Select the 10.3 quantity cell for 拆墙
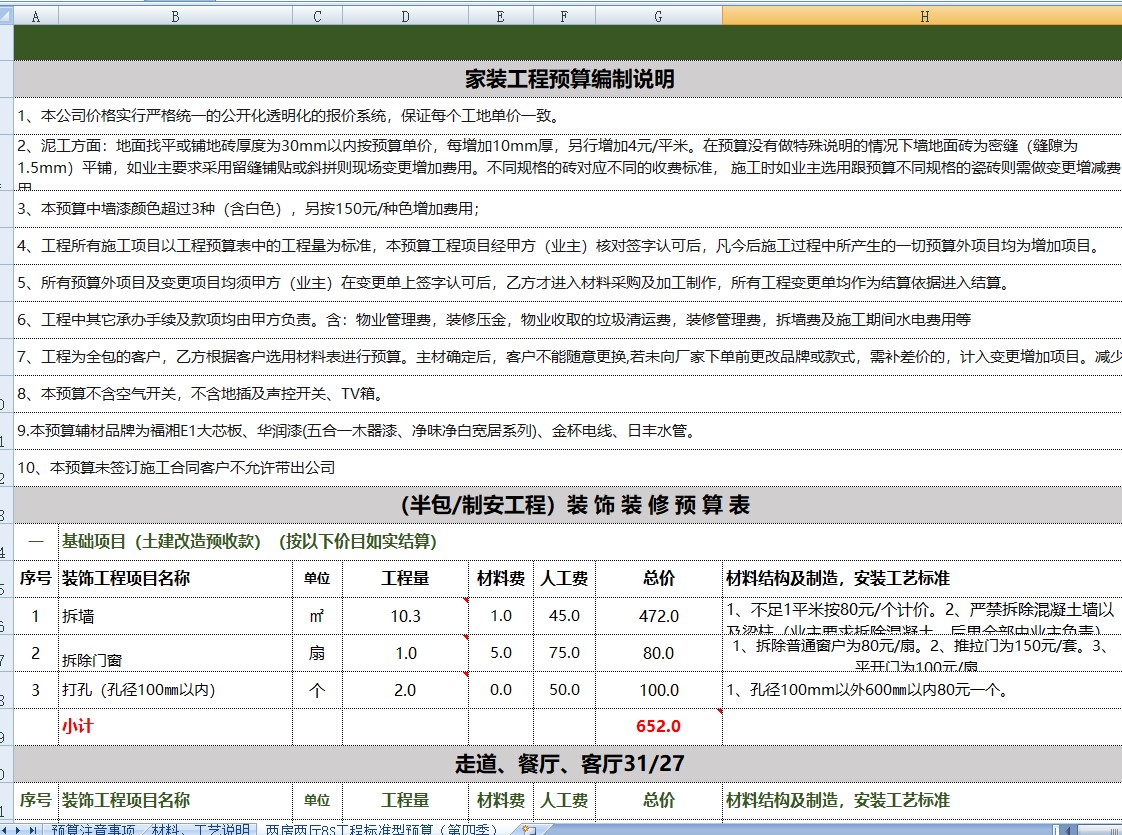 pyautogui.click(x=405, y=616)
